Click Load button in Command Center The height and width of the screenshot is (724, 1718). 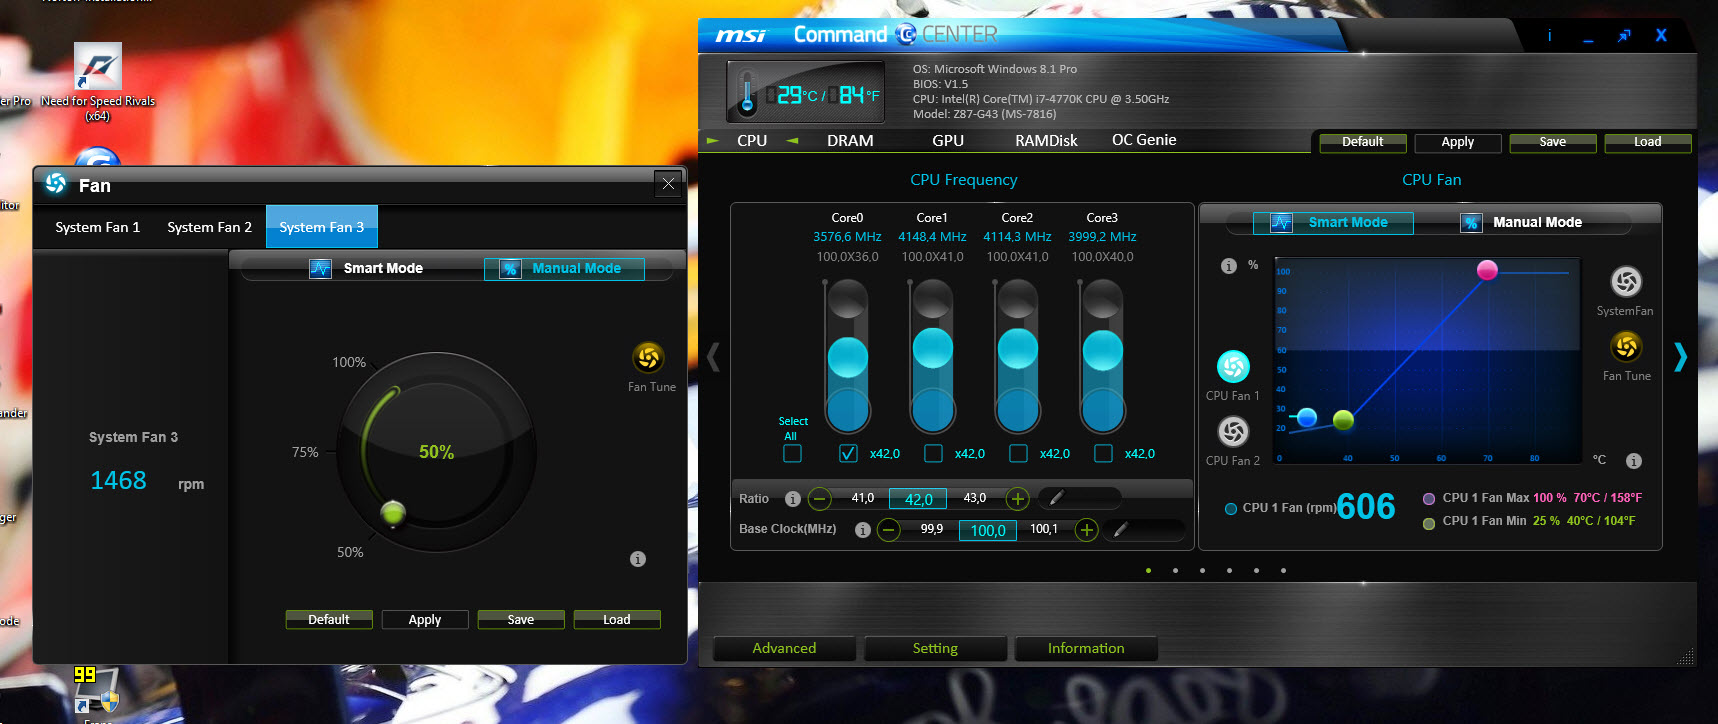tap(1648, 142)
